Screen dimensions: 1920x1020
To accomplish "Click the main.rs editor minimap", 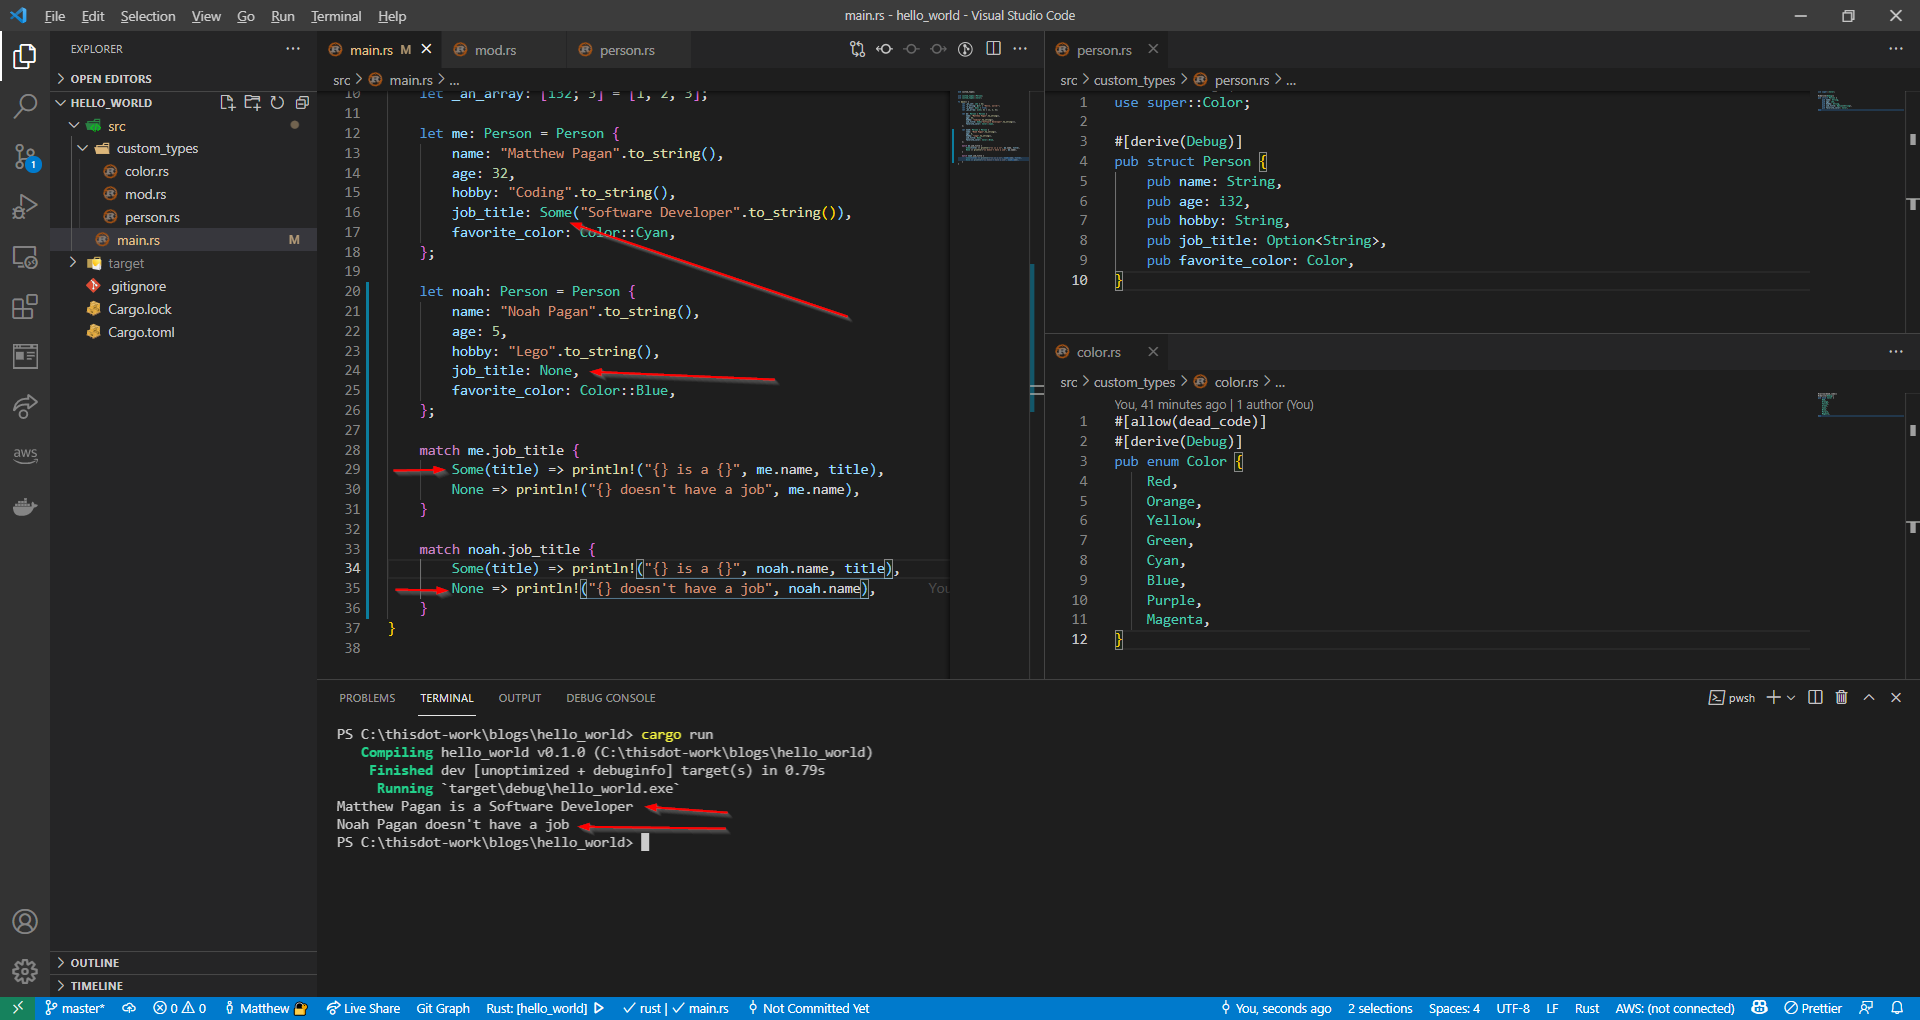I will coord(992,385).
